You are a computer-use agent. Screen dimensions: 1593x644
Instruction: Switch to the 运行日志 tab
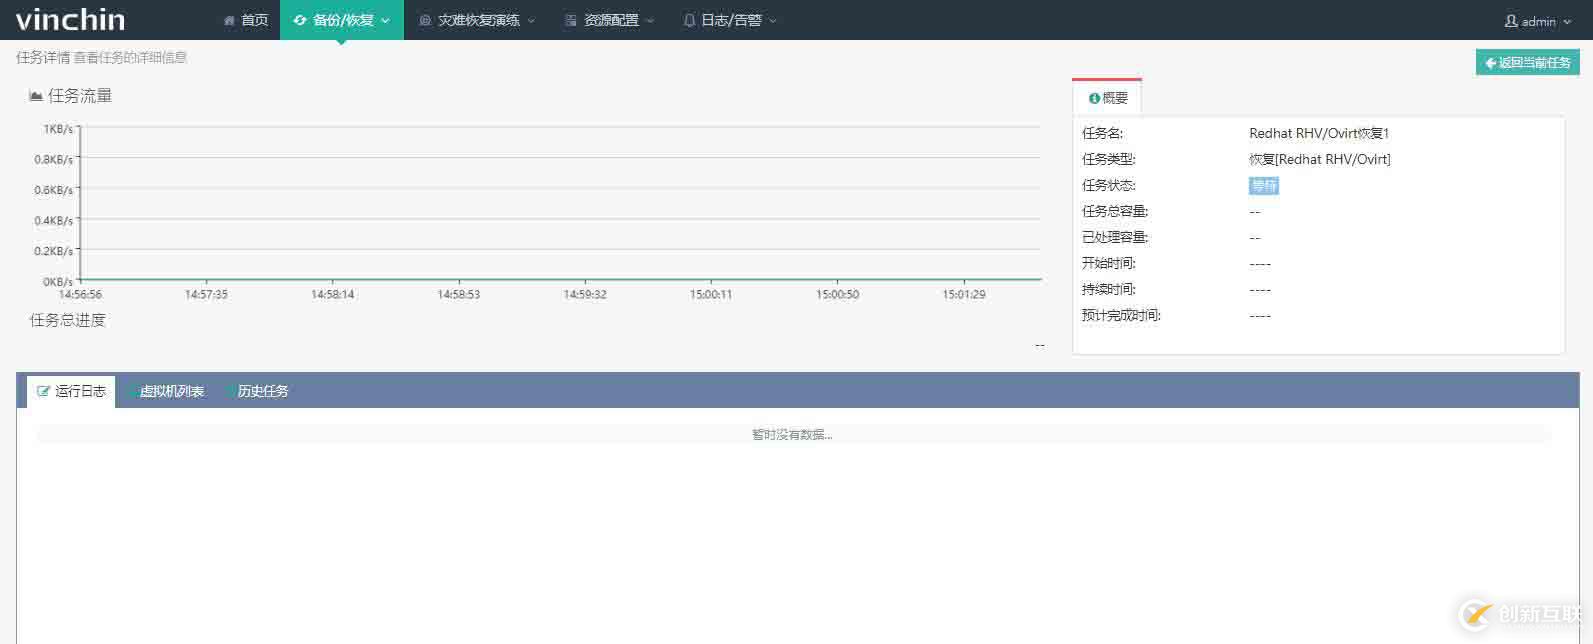pos(71,391)
